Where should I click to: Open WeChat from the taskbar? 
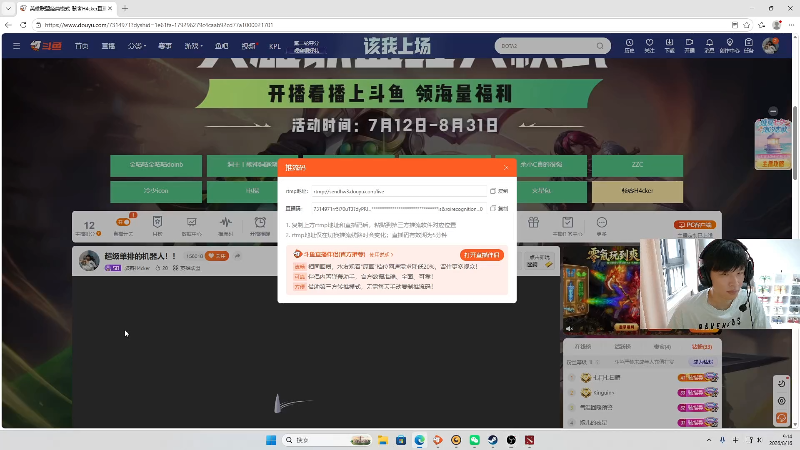coord(474,440)
